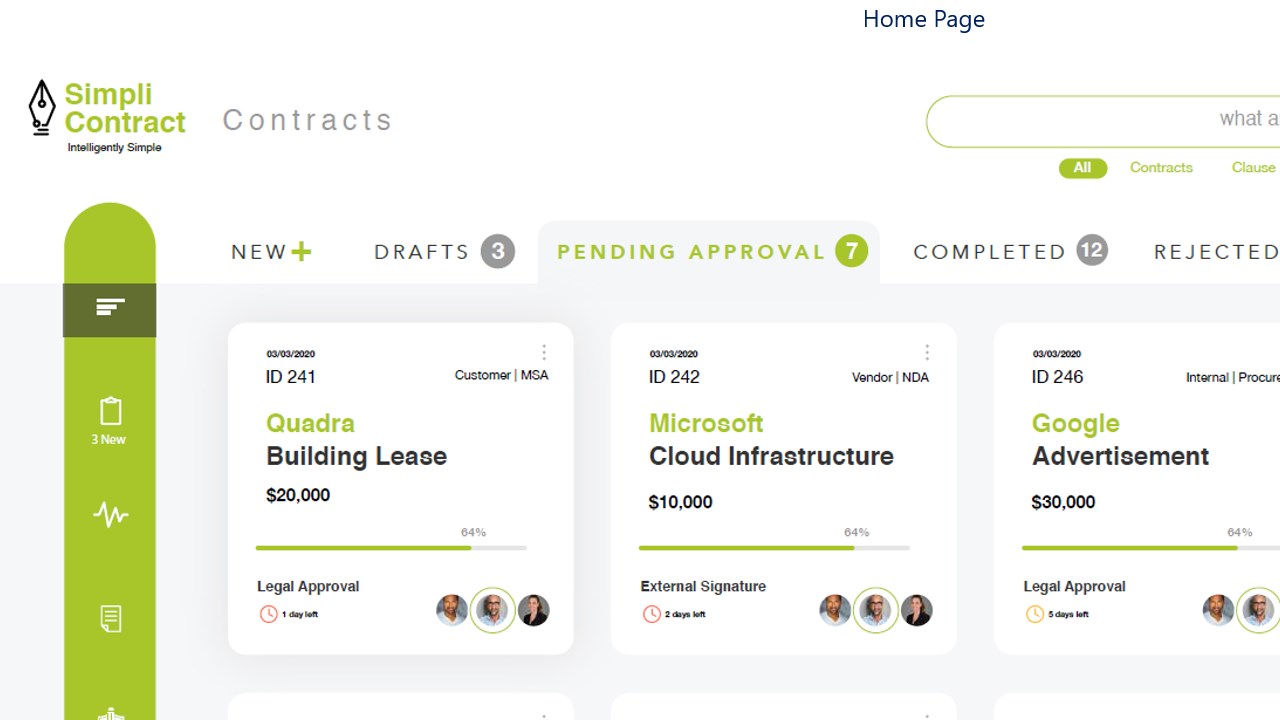Switch to the REJECTED tab
The image size is (1280, 720).
coord(1216,252)
